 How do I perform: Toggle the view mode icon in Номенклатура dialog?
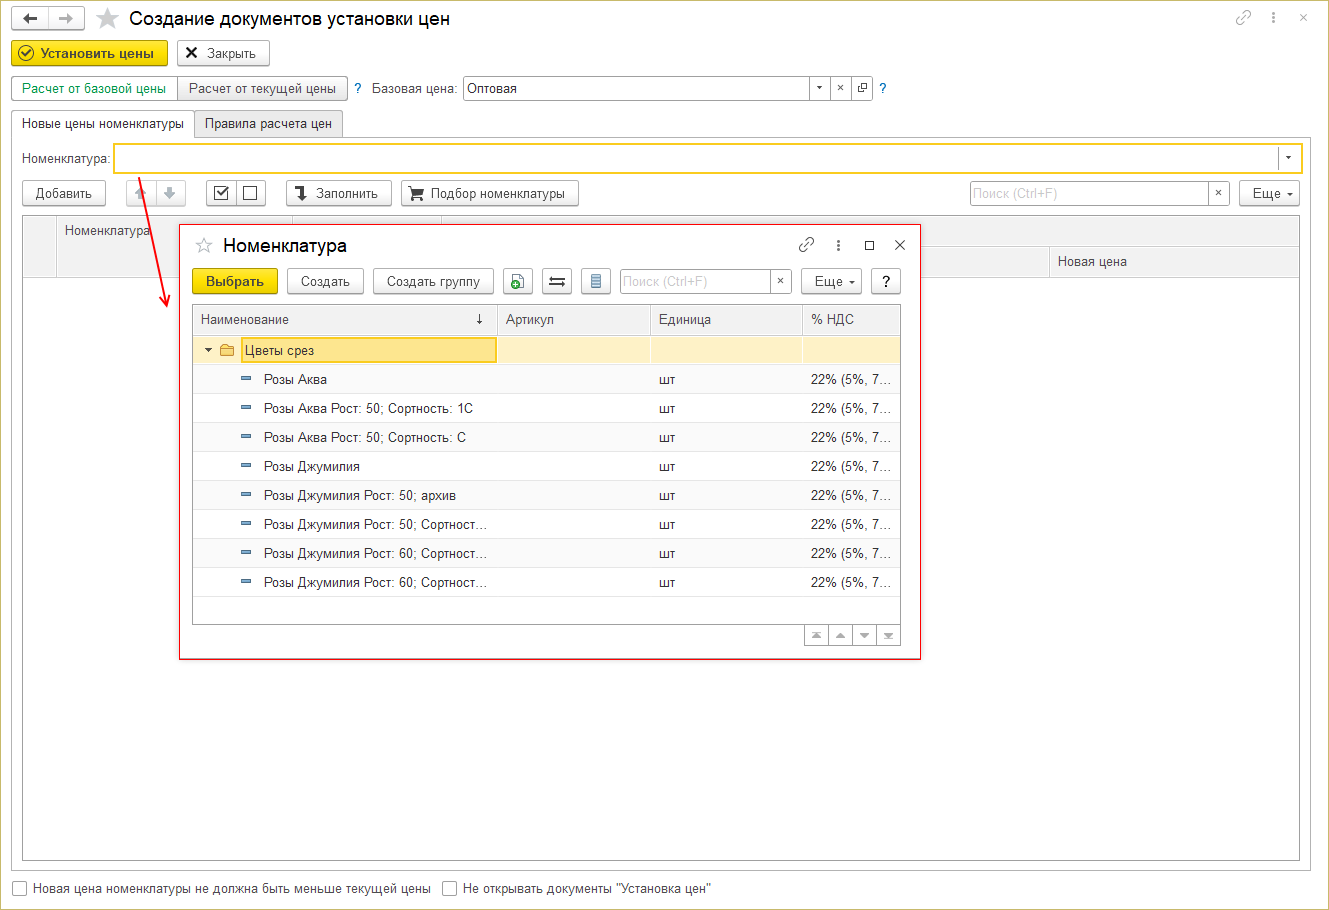557,282
